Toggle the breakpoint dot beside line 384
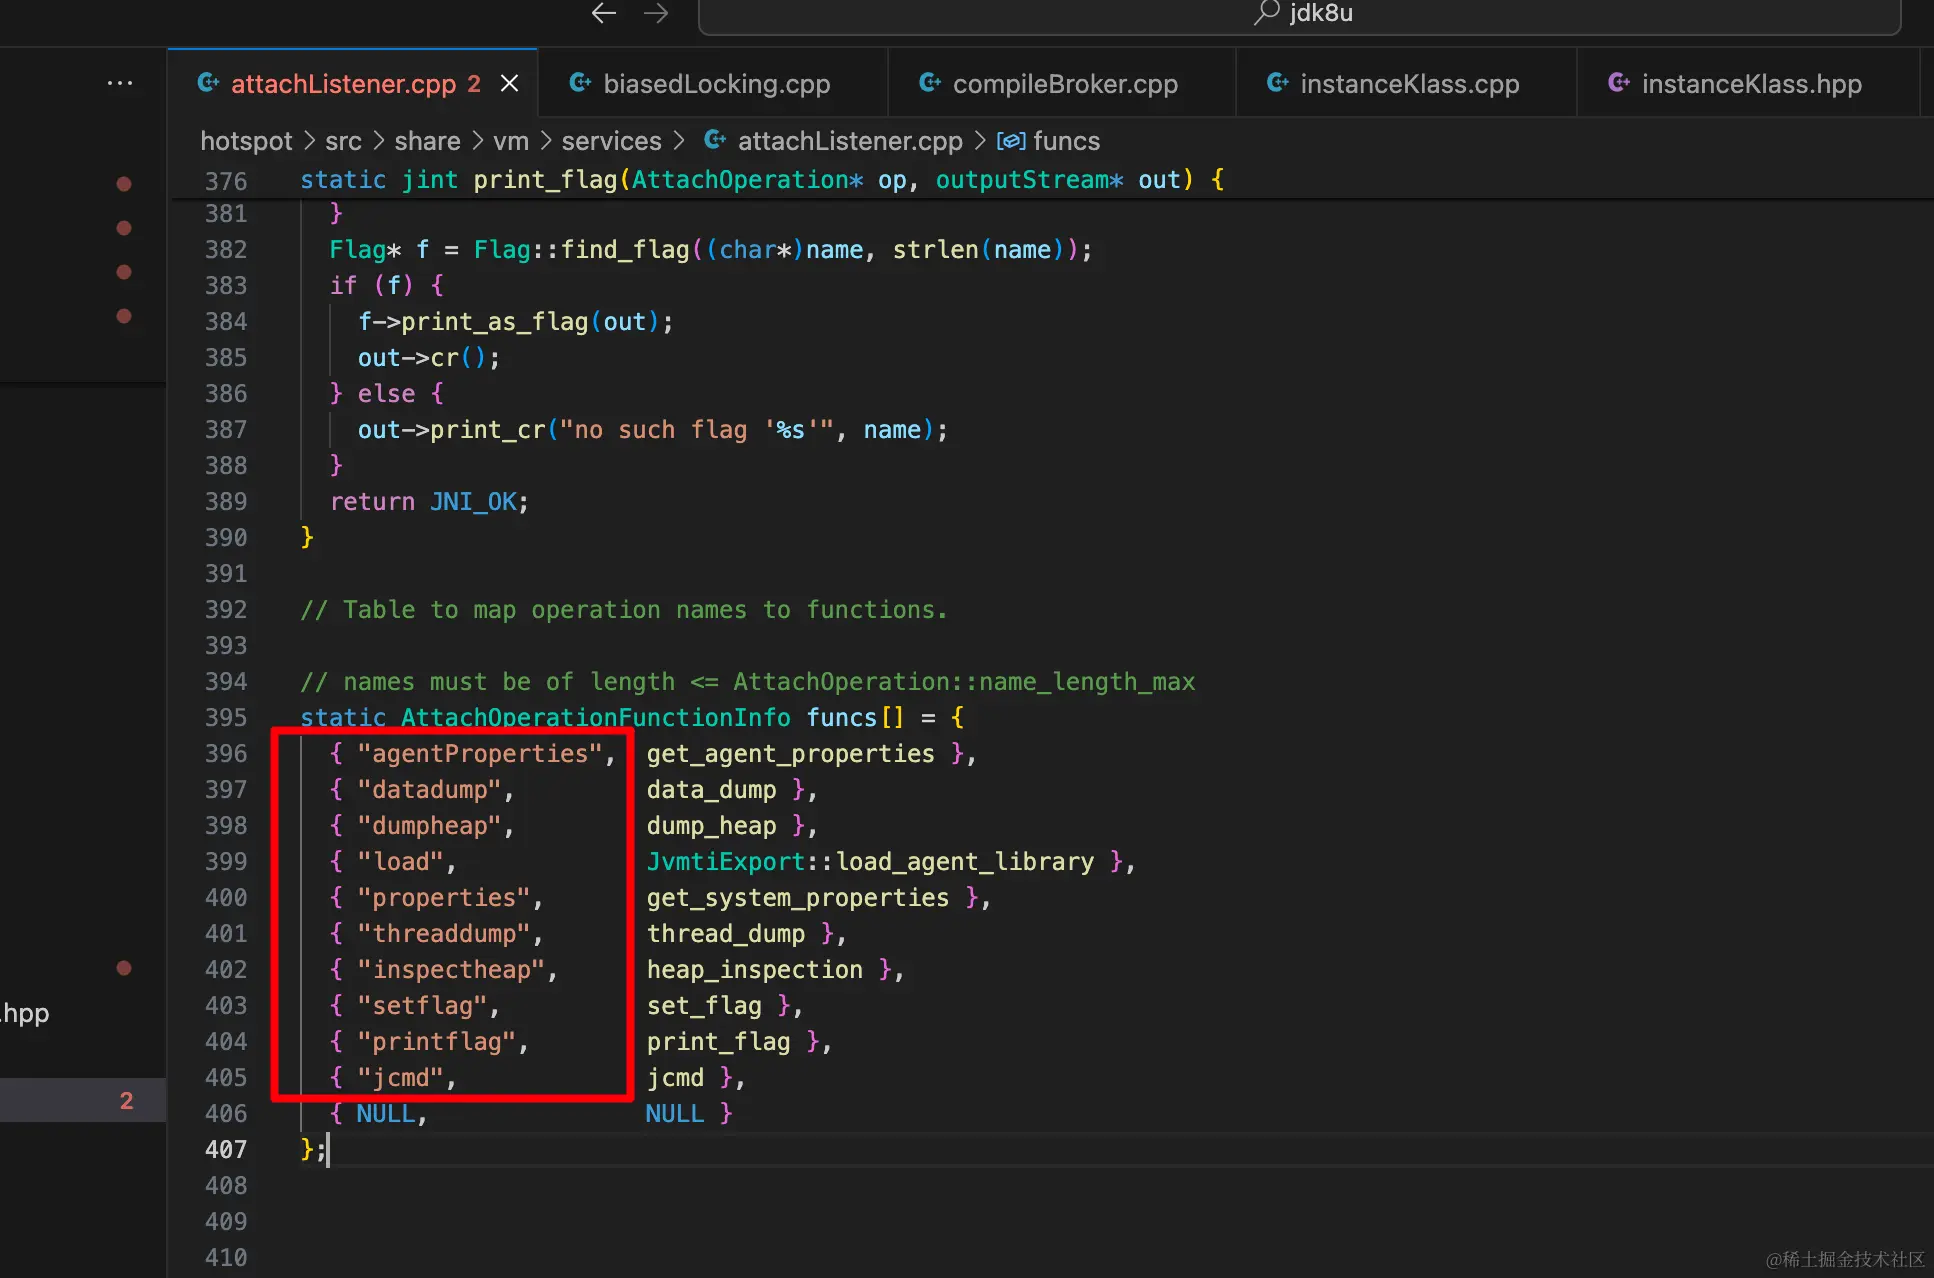The width and height of the screenshot is (1934, 1278). tap(124, 316)
